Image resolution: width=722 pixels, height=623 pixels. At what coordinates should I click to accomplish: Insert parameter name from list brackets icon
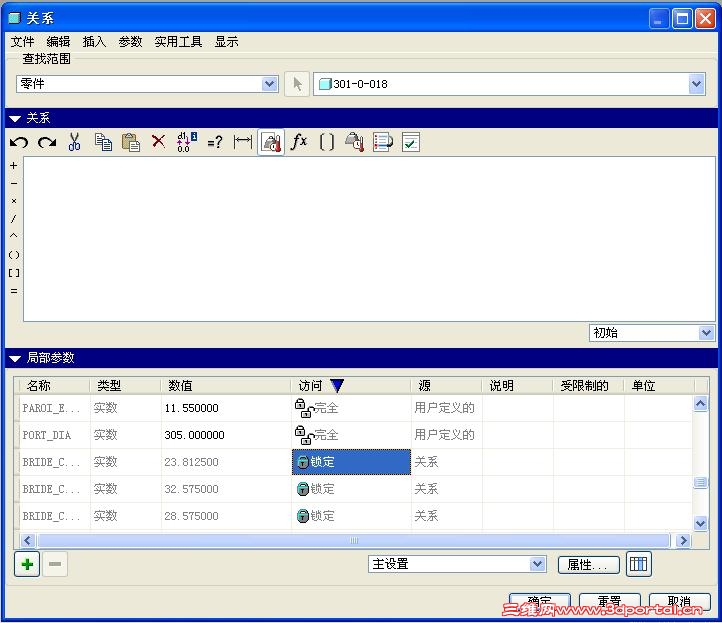pos(326,142)
